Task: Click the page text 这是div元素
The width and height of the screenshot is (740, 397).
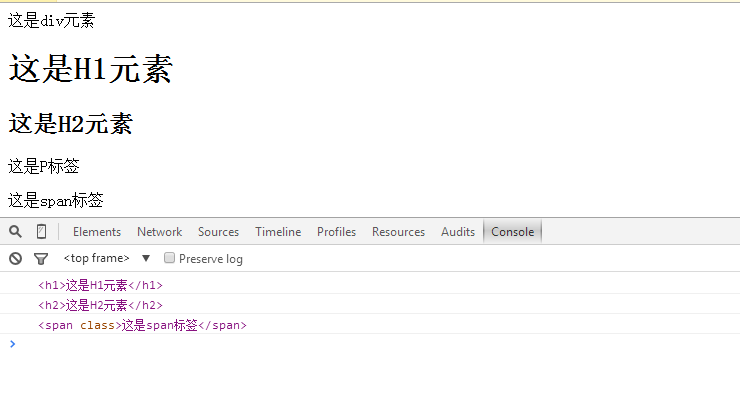Action: pyautogui.click(x=51, y=21)
